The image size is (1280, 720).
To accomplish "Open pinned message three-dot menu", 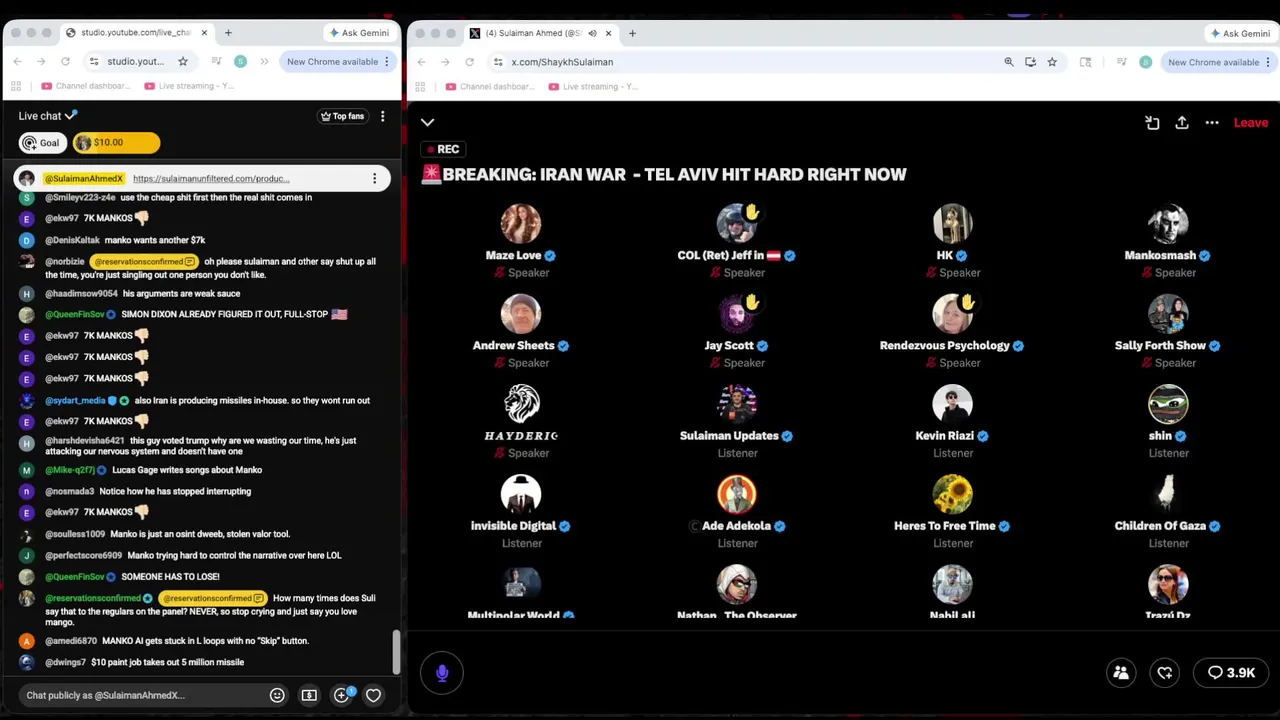I will point(375,179).
